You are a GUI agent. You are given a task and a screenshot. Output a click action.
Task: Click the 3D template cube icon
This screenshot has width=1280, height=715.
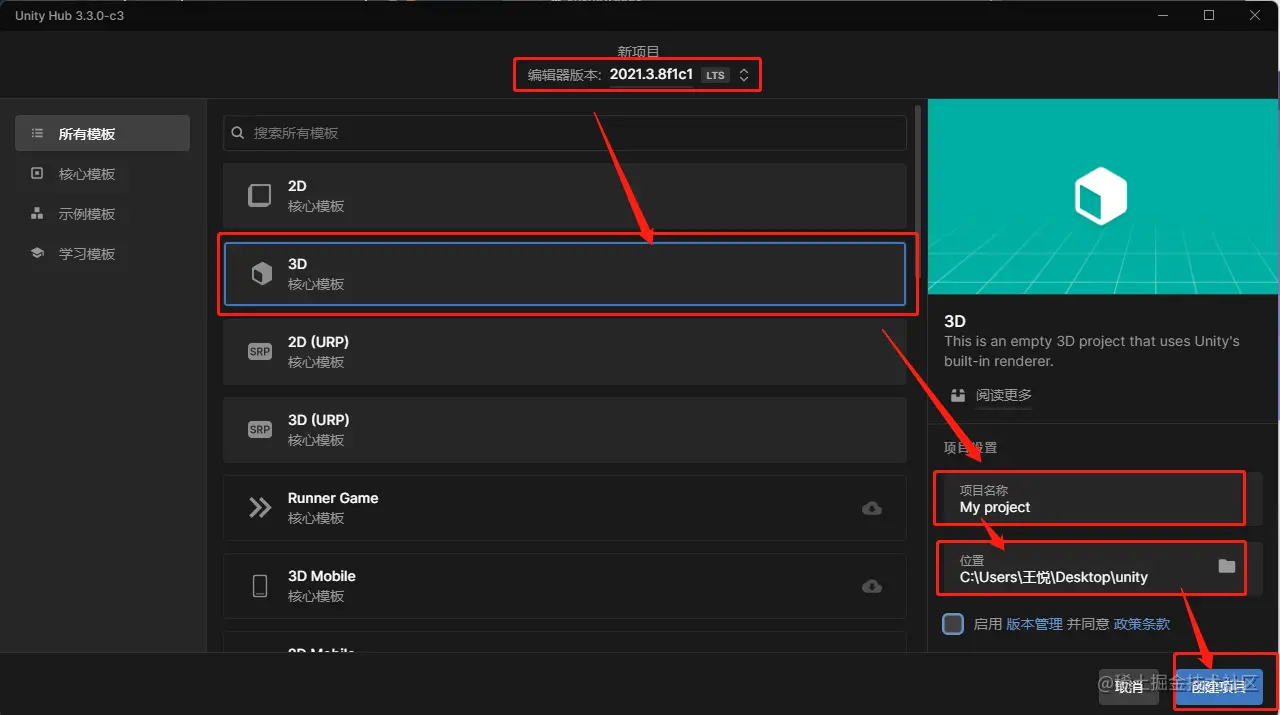pyautogui.click(x=261, y=274)
